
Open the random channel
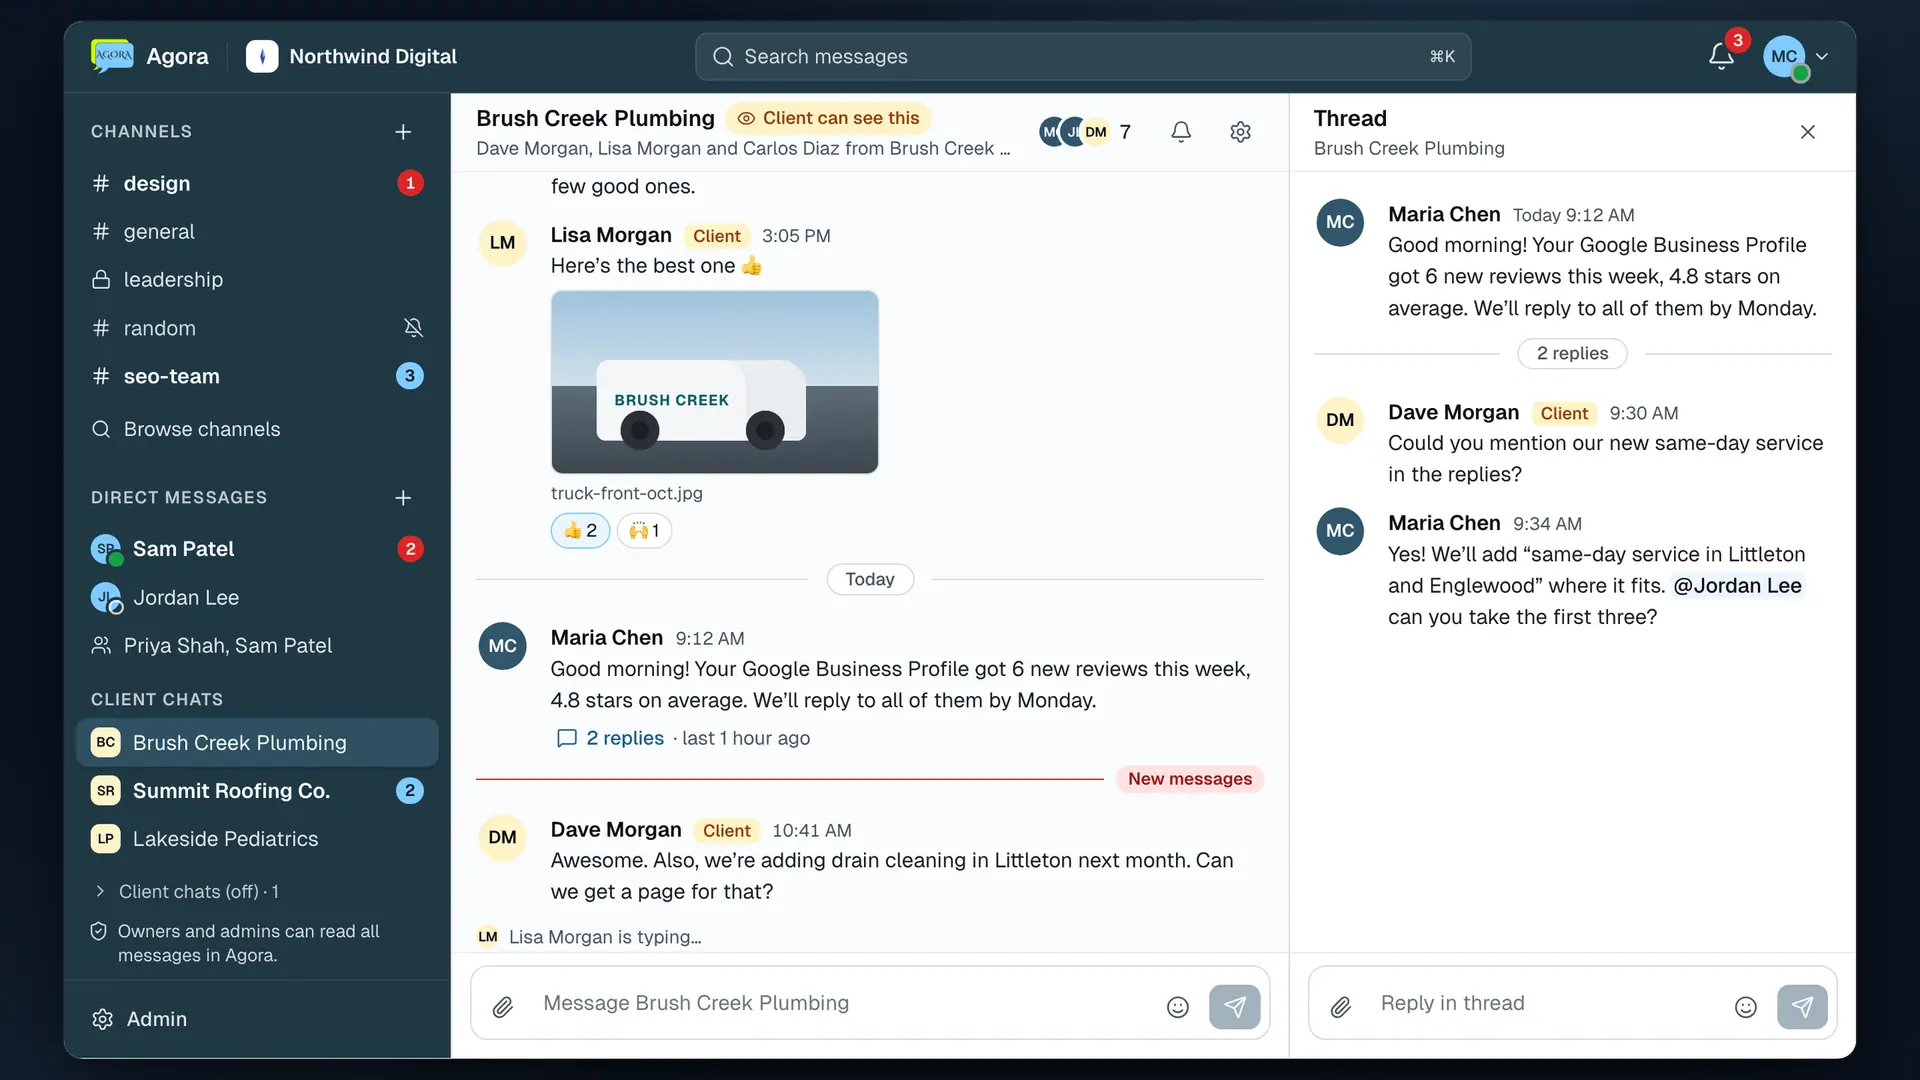[257, 328]
